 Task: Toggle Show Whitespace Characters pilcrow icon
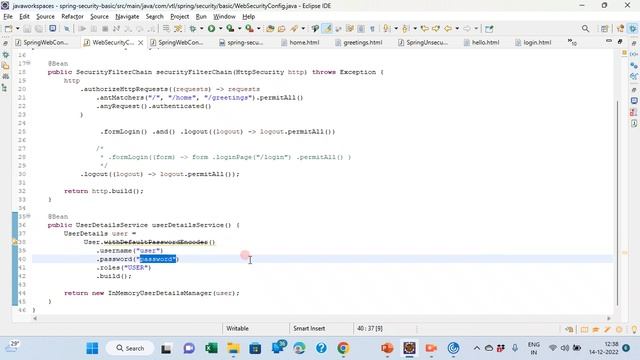(372, 29)
